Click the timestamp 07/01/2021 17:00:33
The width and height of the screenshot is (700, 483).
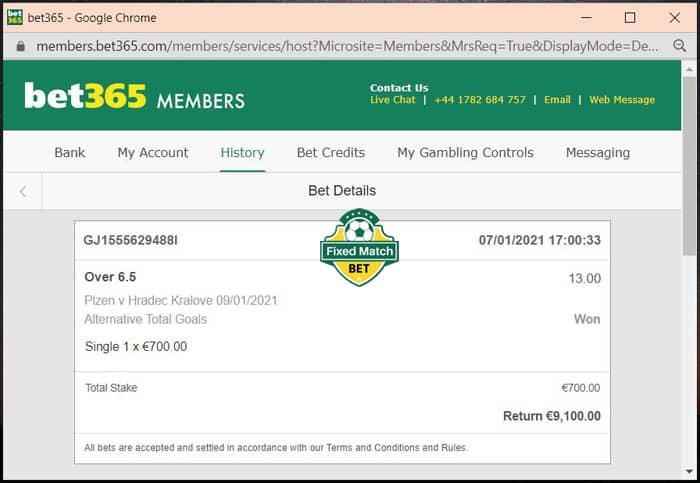[x=540, y=240]
